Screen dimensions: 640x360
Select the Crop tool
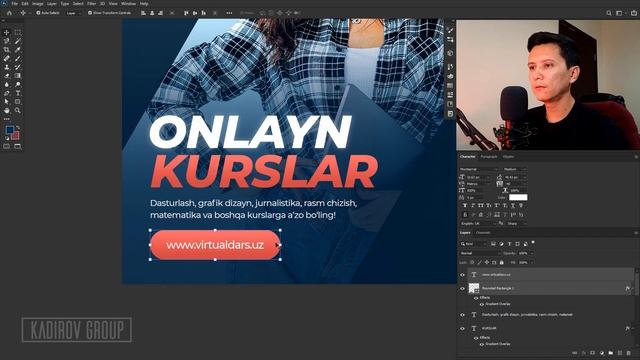tap(7, 50)
